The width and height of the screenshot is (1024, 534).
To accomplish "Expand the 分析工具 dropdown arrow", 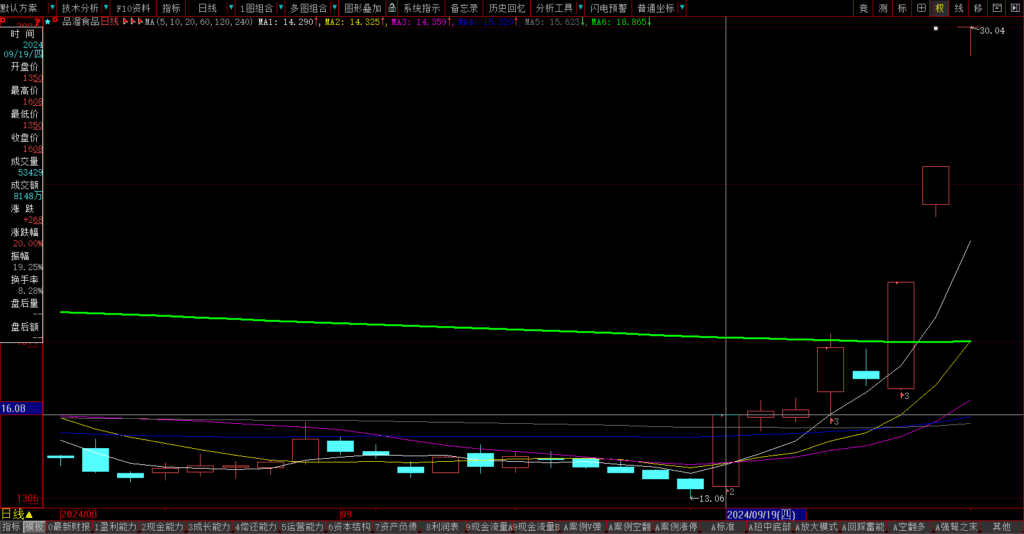I will 580,8.
